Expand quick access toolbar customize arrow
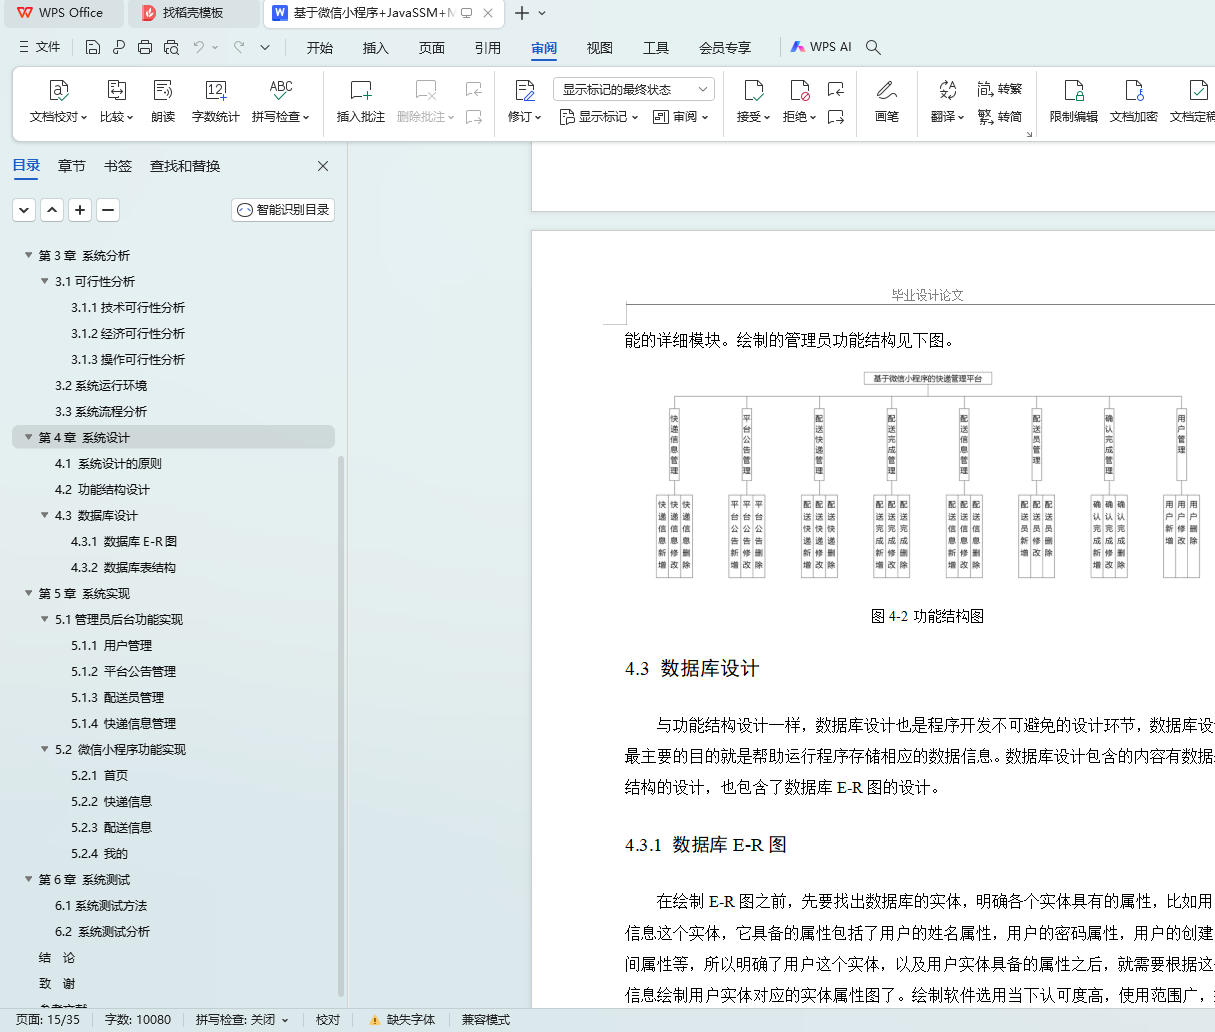 click(265, 47)
